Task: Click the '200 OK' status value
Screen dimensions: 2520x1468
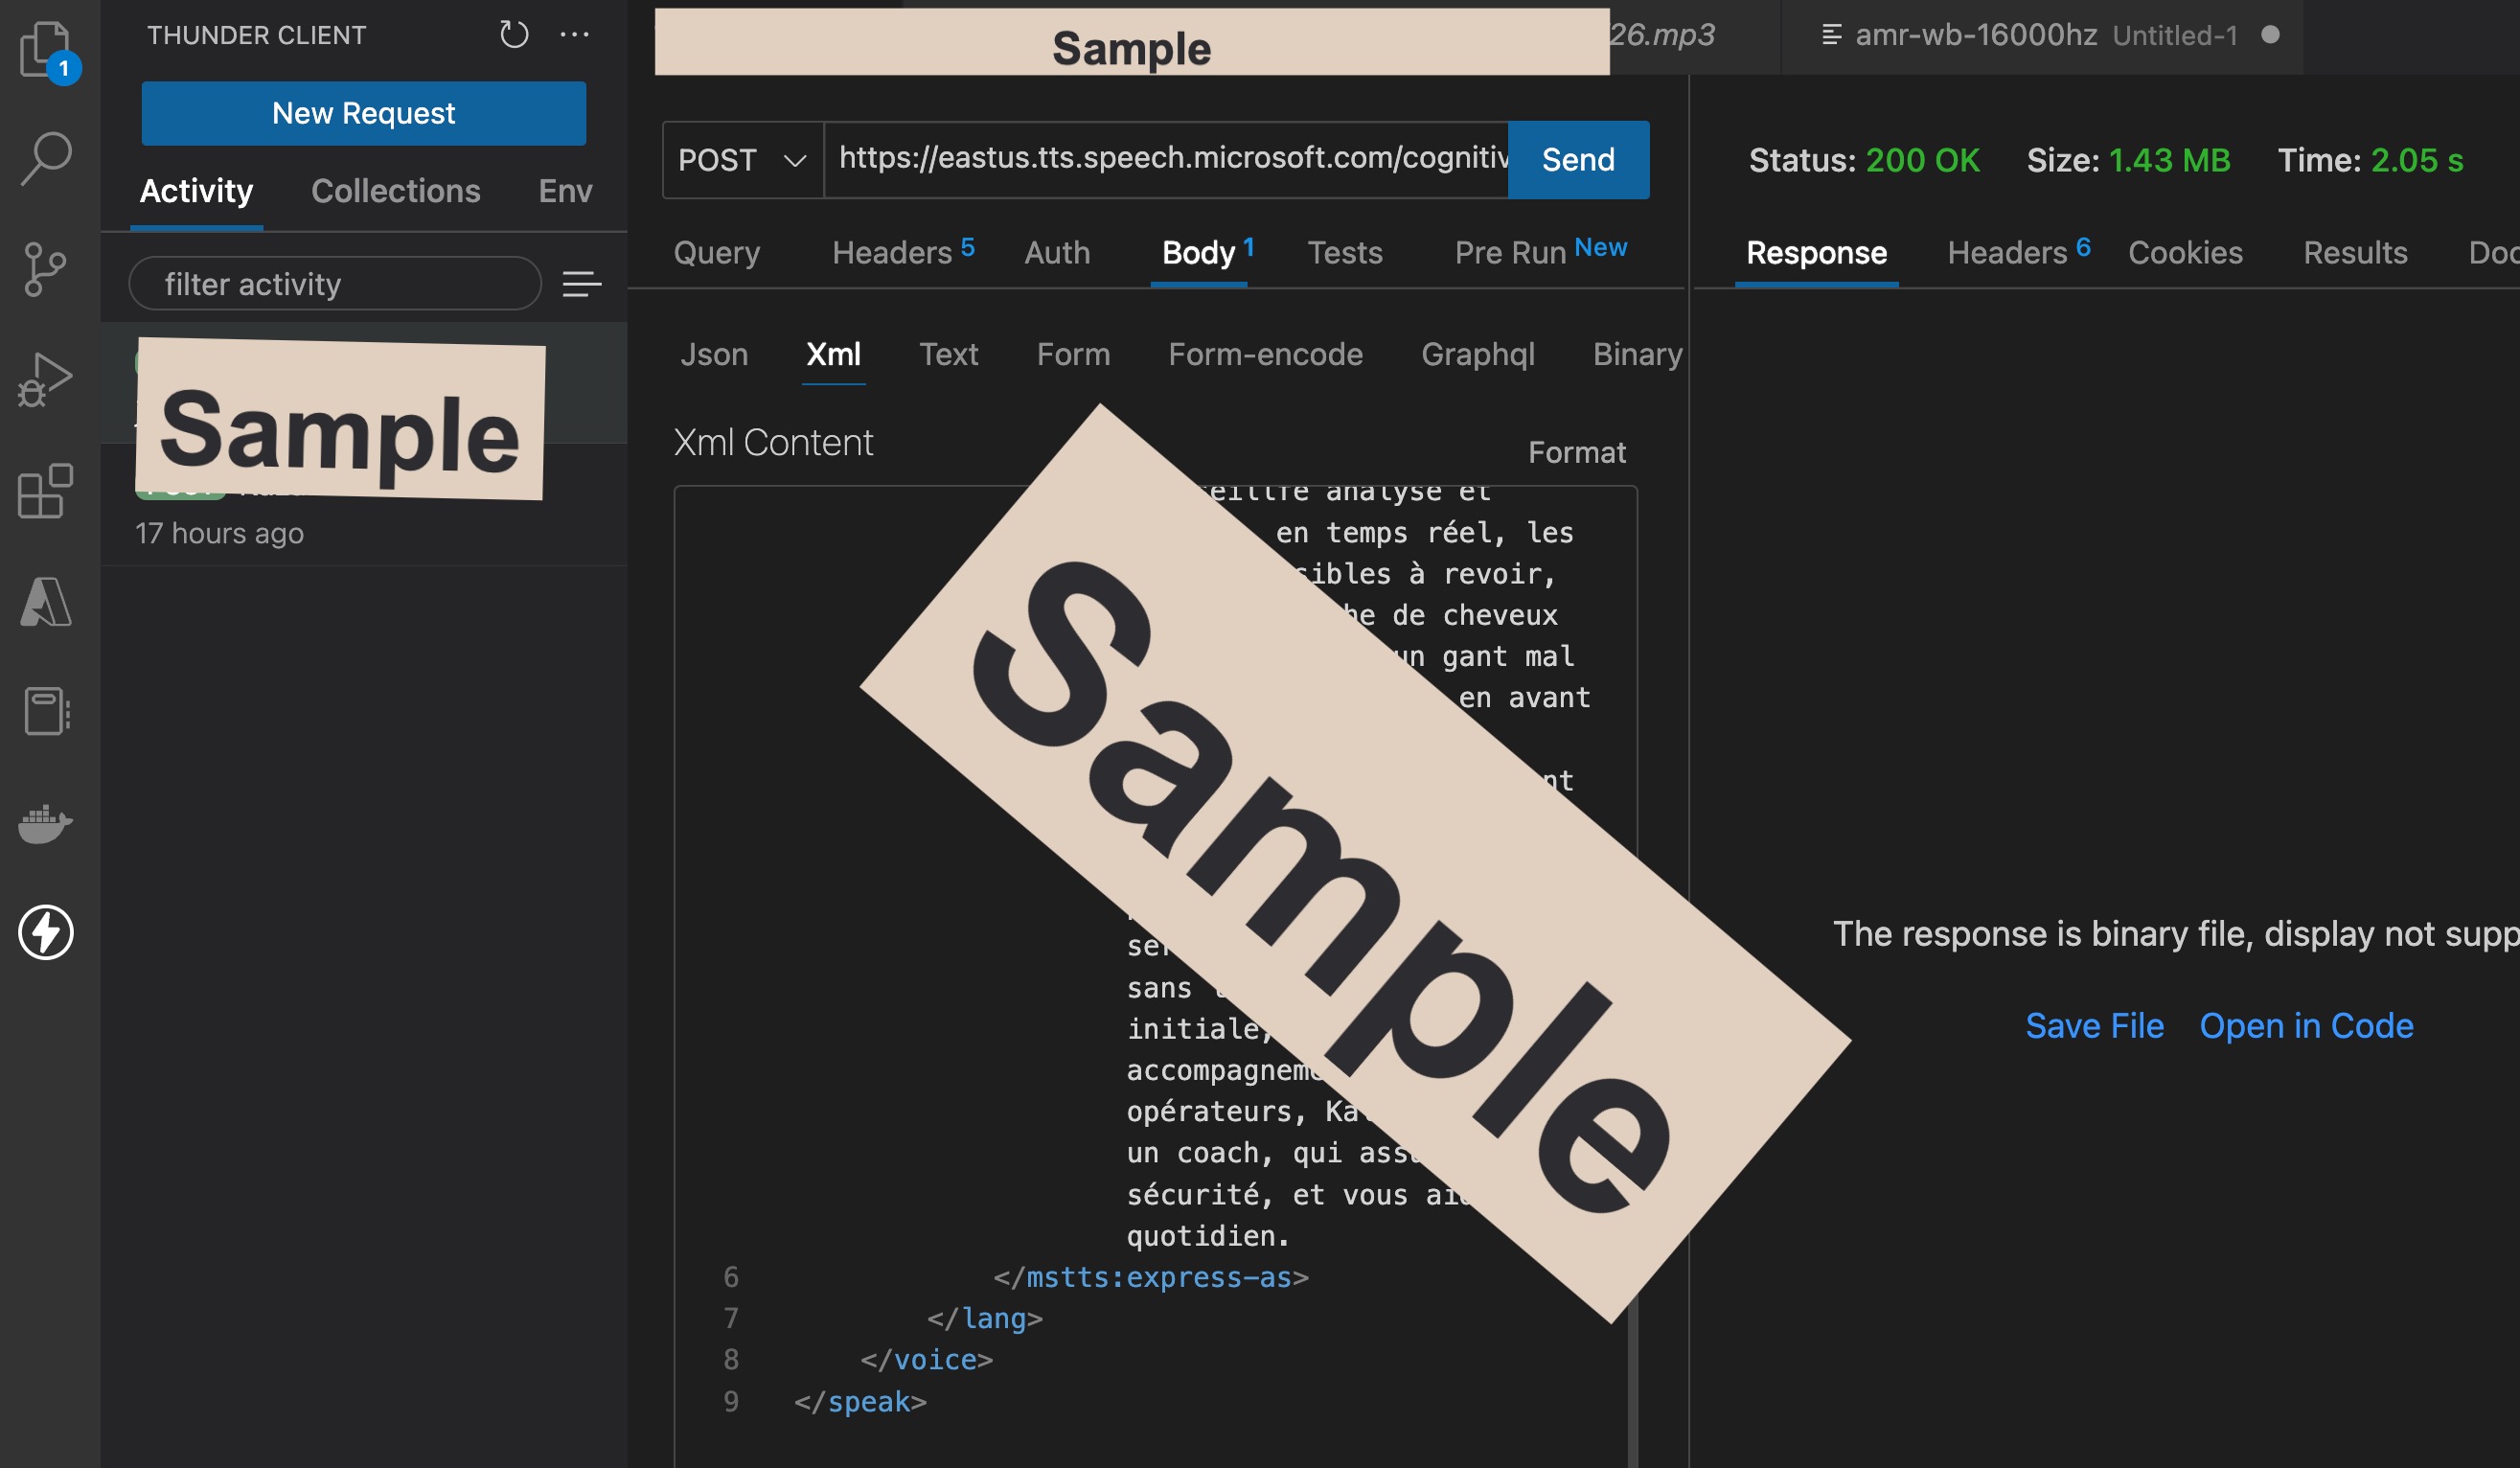Action: coord(1922,160)
